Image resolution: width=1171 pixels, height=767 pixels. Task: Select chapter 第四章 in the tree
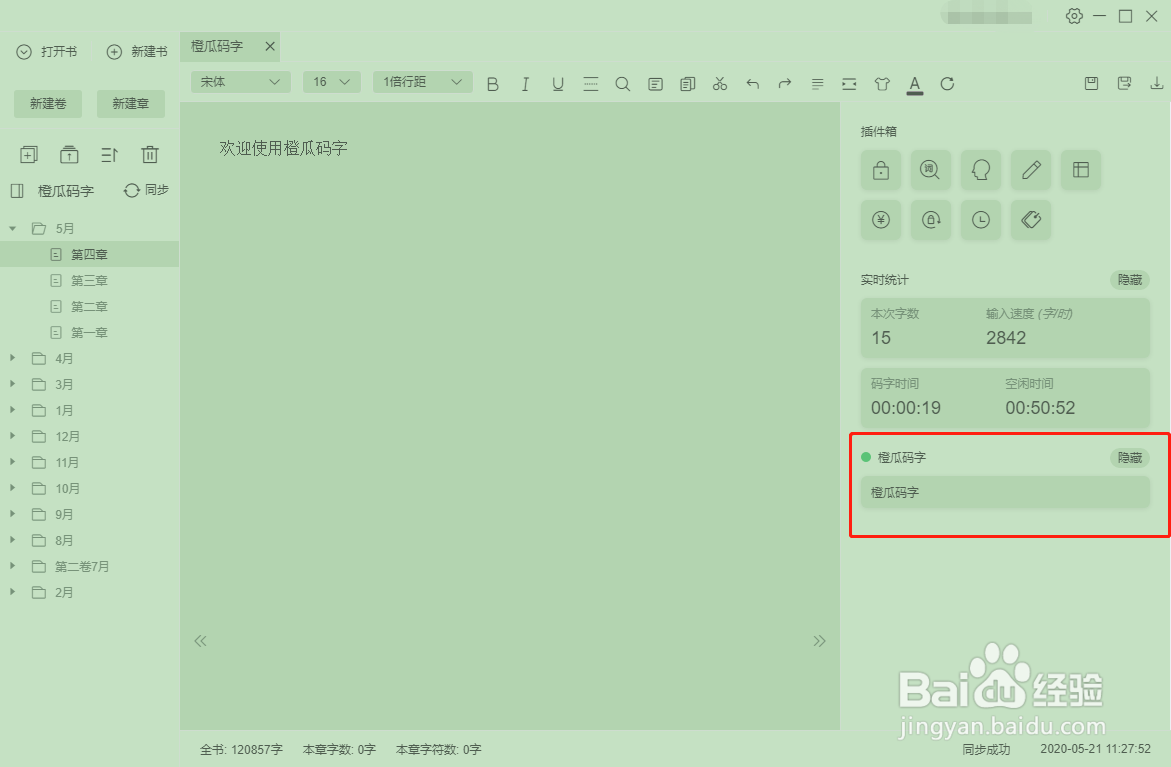[x=90, y=254]
